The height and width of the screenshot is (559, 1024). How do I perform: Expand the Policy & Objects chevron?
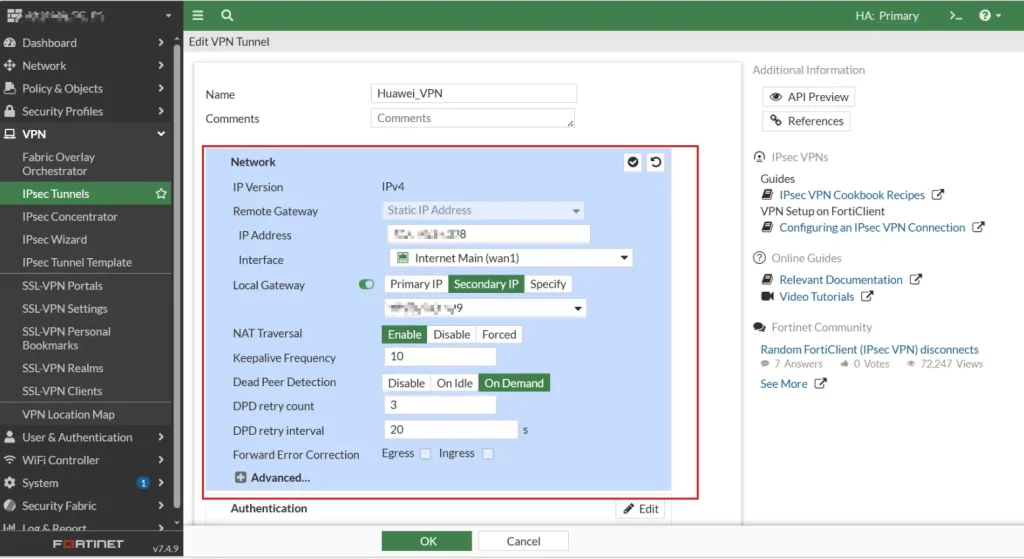click(x=161, y=88)
